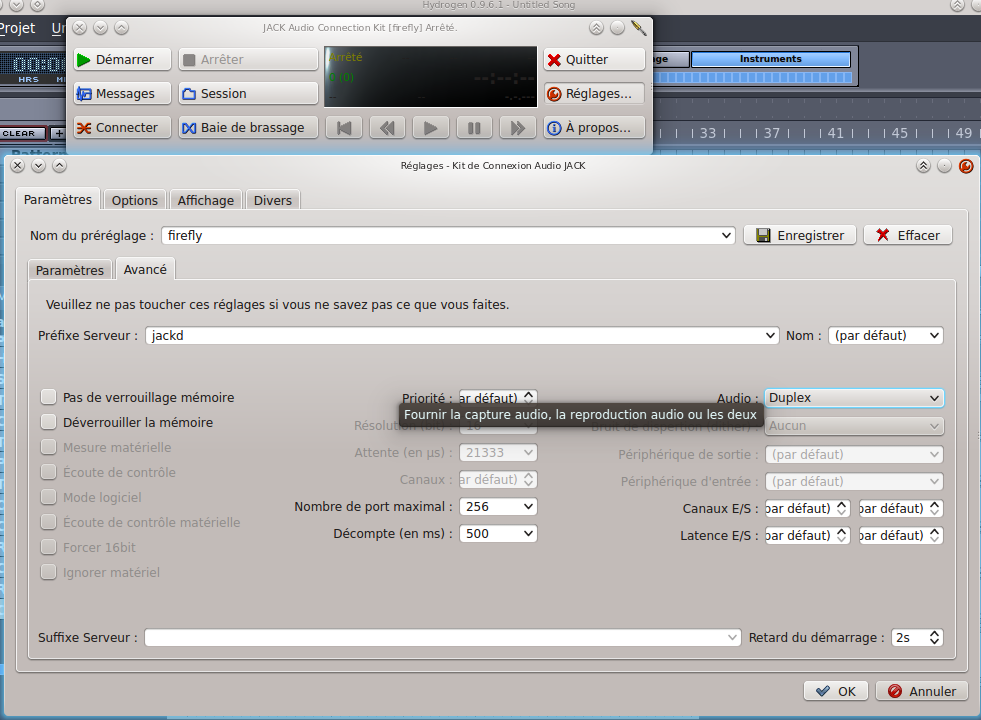This screenshot has width=981, height=720.
Task: Select the inner Paramètres sub-tab
Action: 69,270
